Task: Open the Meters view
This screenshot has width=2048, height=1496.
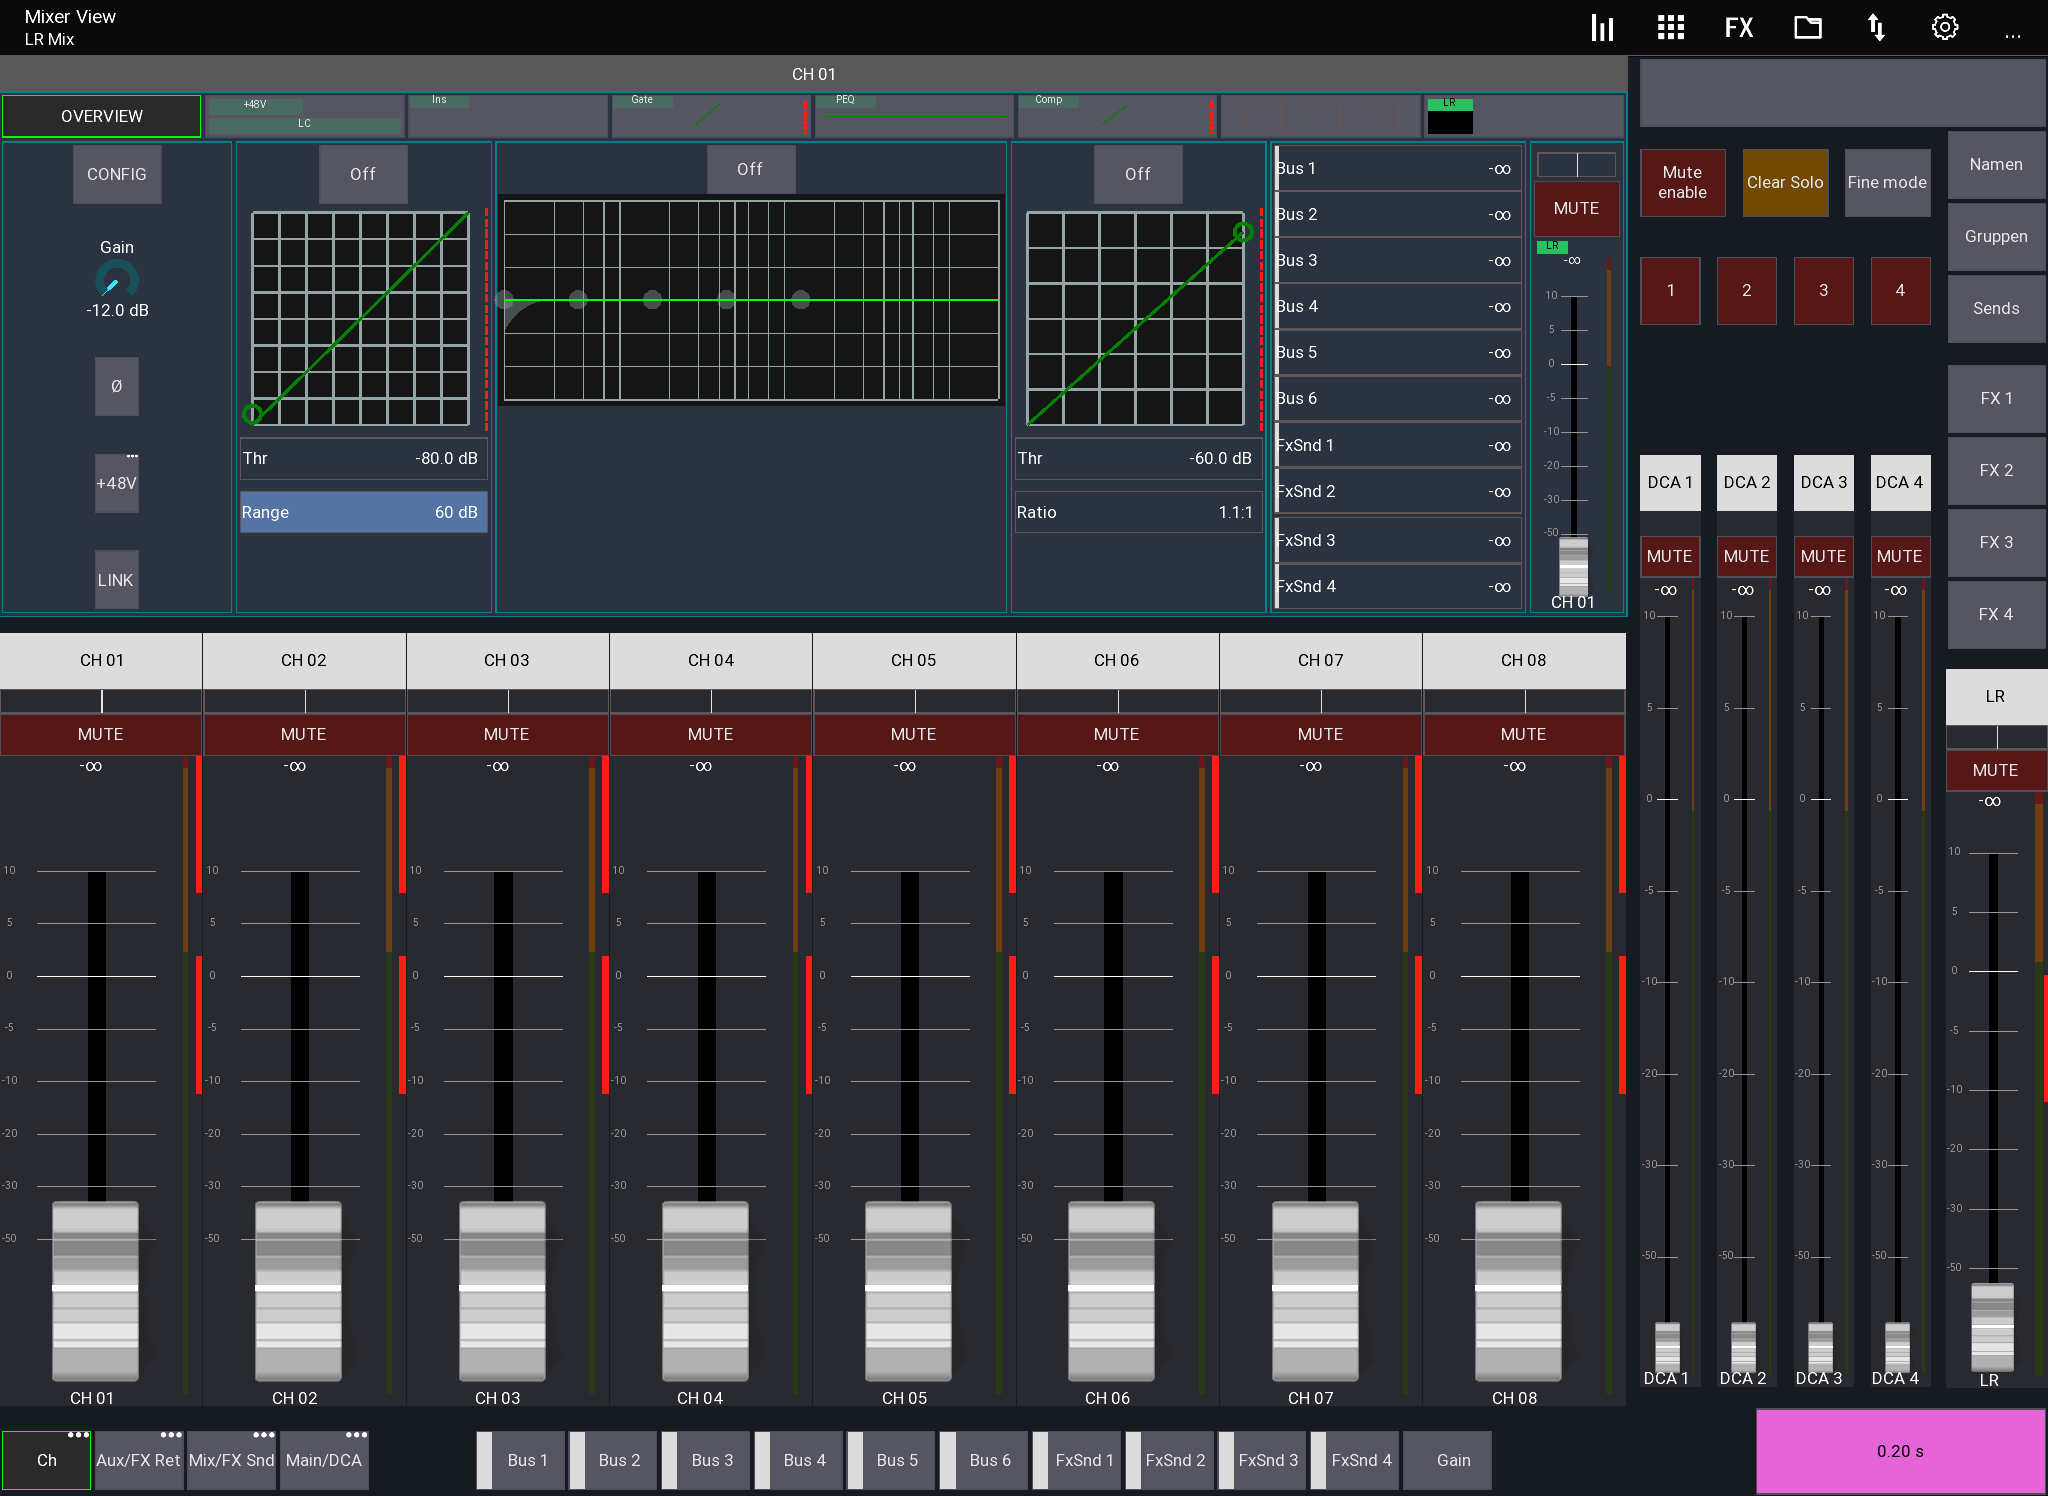Action: click(1601, 27)
